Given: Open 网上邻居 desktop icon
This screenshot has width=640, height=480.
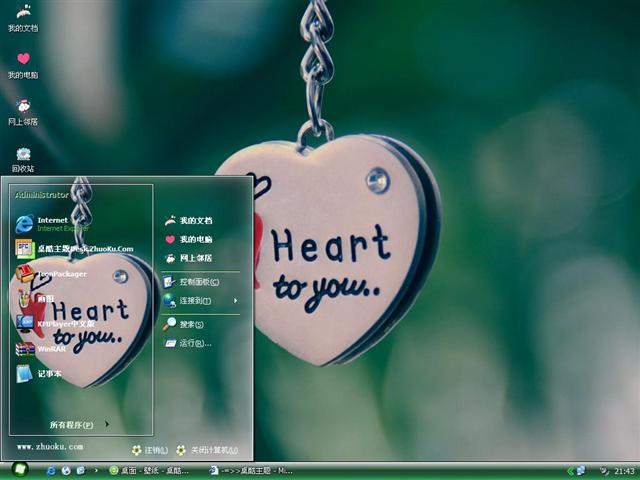Looking at the screenshot, I should 23,112.
